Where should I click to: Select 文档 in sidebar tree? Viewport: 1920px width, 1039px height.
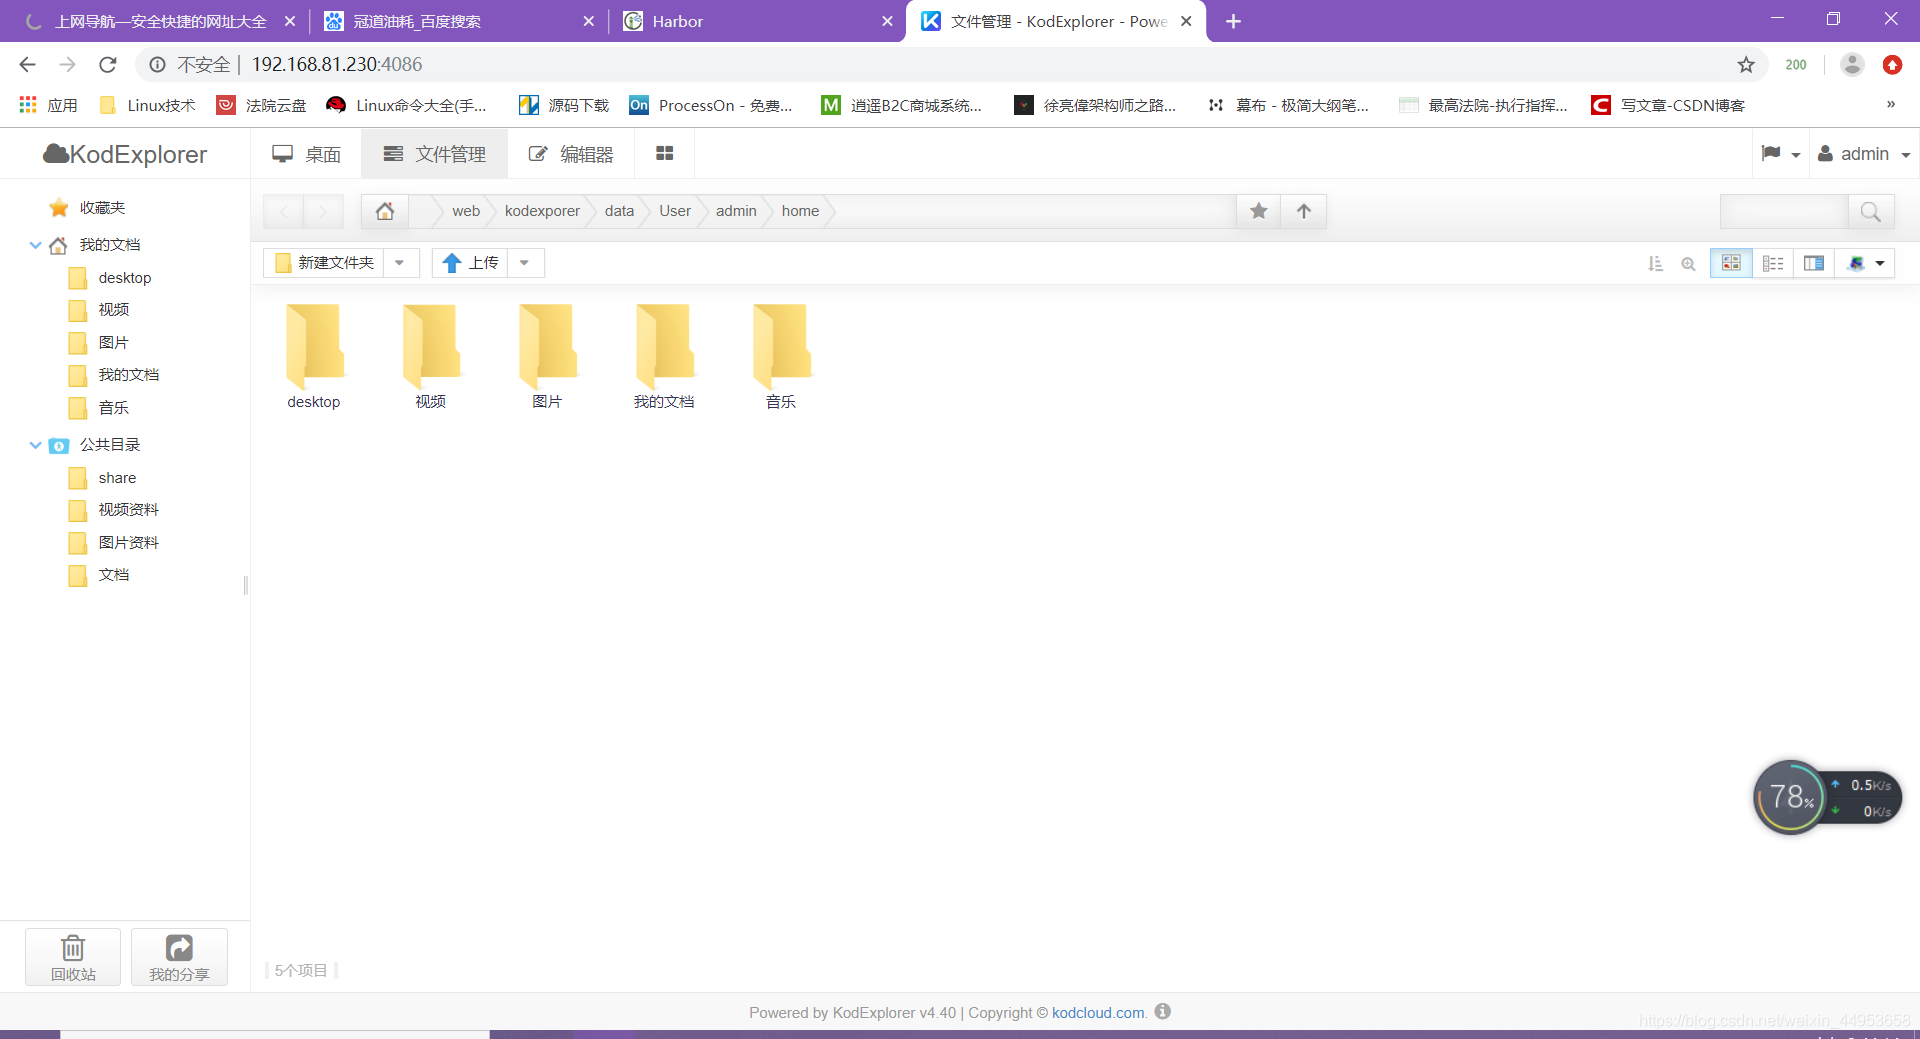(99, 575)
